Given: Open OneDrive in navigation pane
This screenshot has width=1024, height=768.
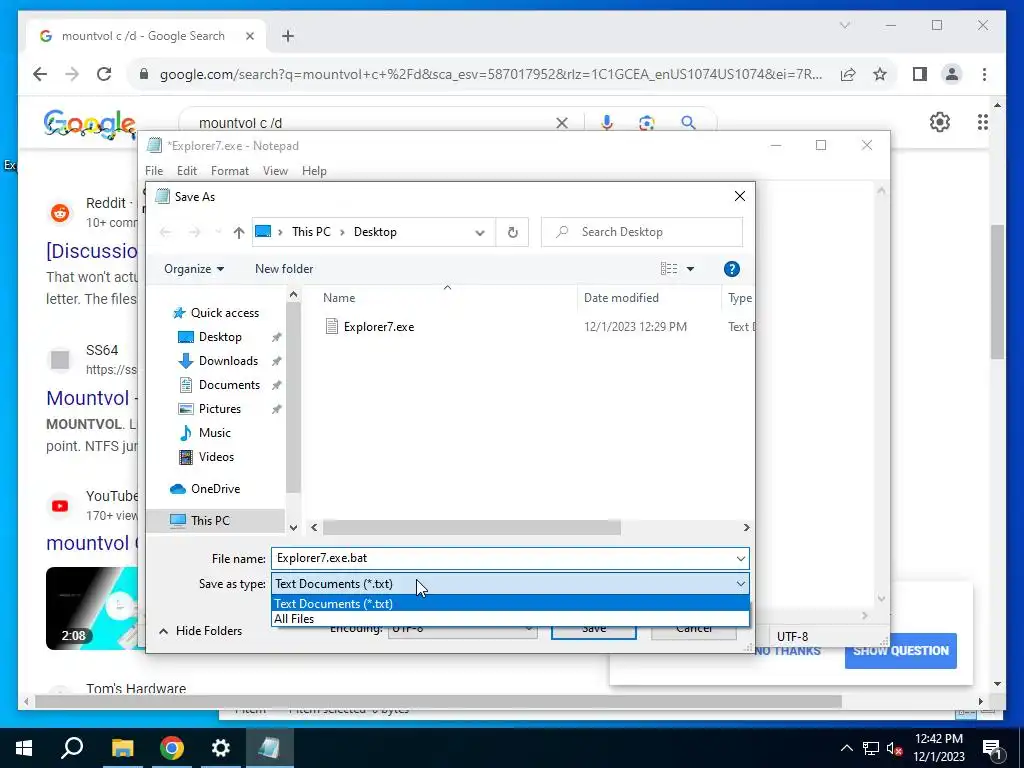Looking at the screenshot, I should [x=216, y=489].
